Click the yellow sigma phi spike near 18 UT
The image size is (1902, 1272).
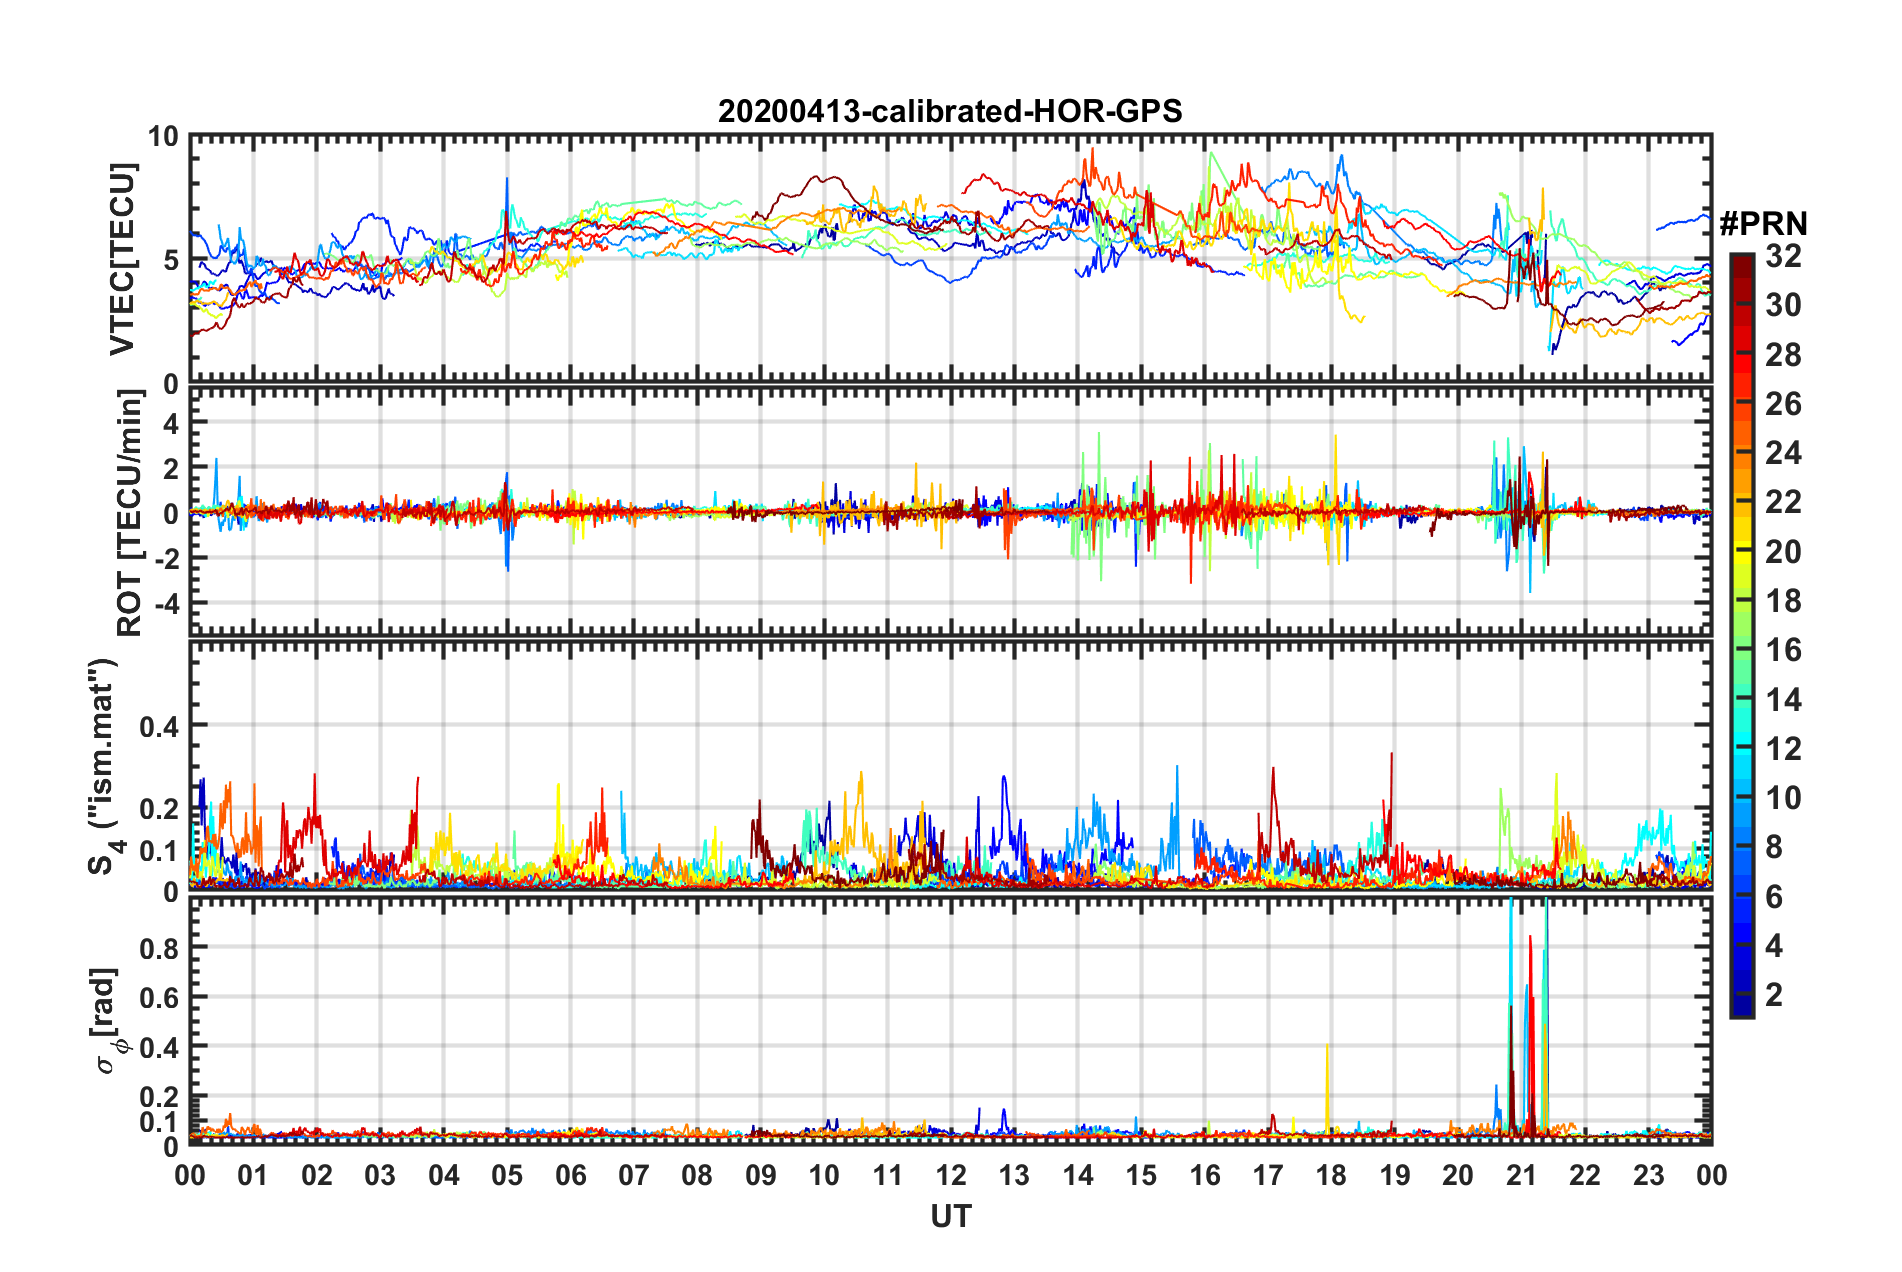[1327, 1088]
